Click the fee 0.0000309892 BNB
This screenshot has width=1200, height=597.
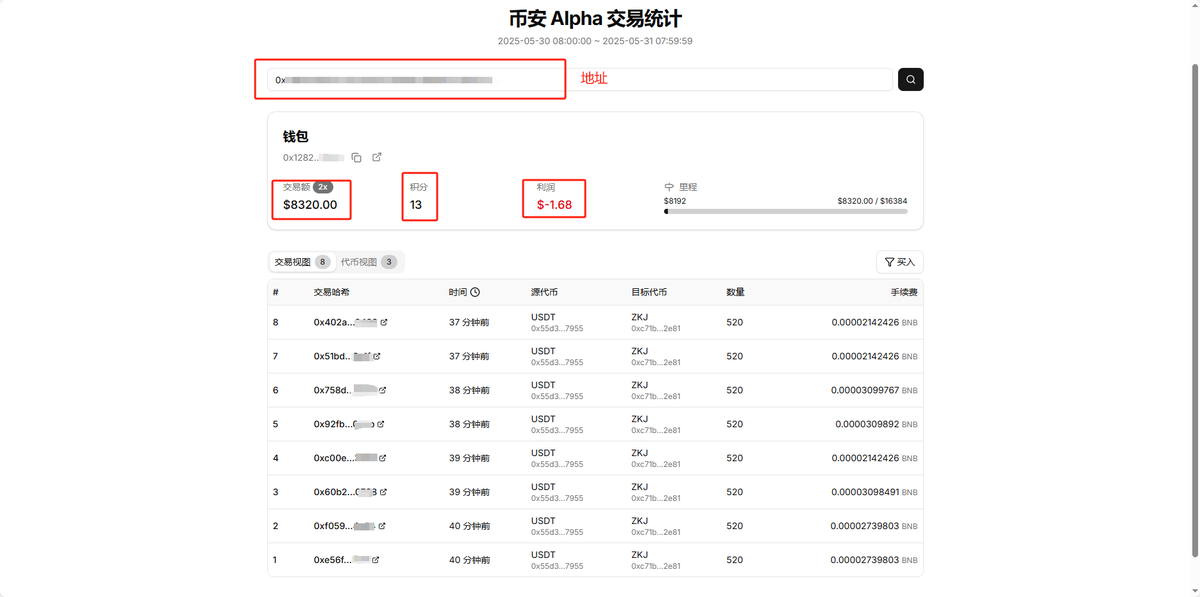[877, 424]
